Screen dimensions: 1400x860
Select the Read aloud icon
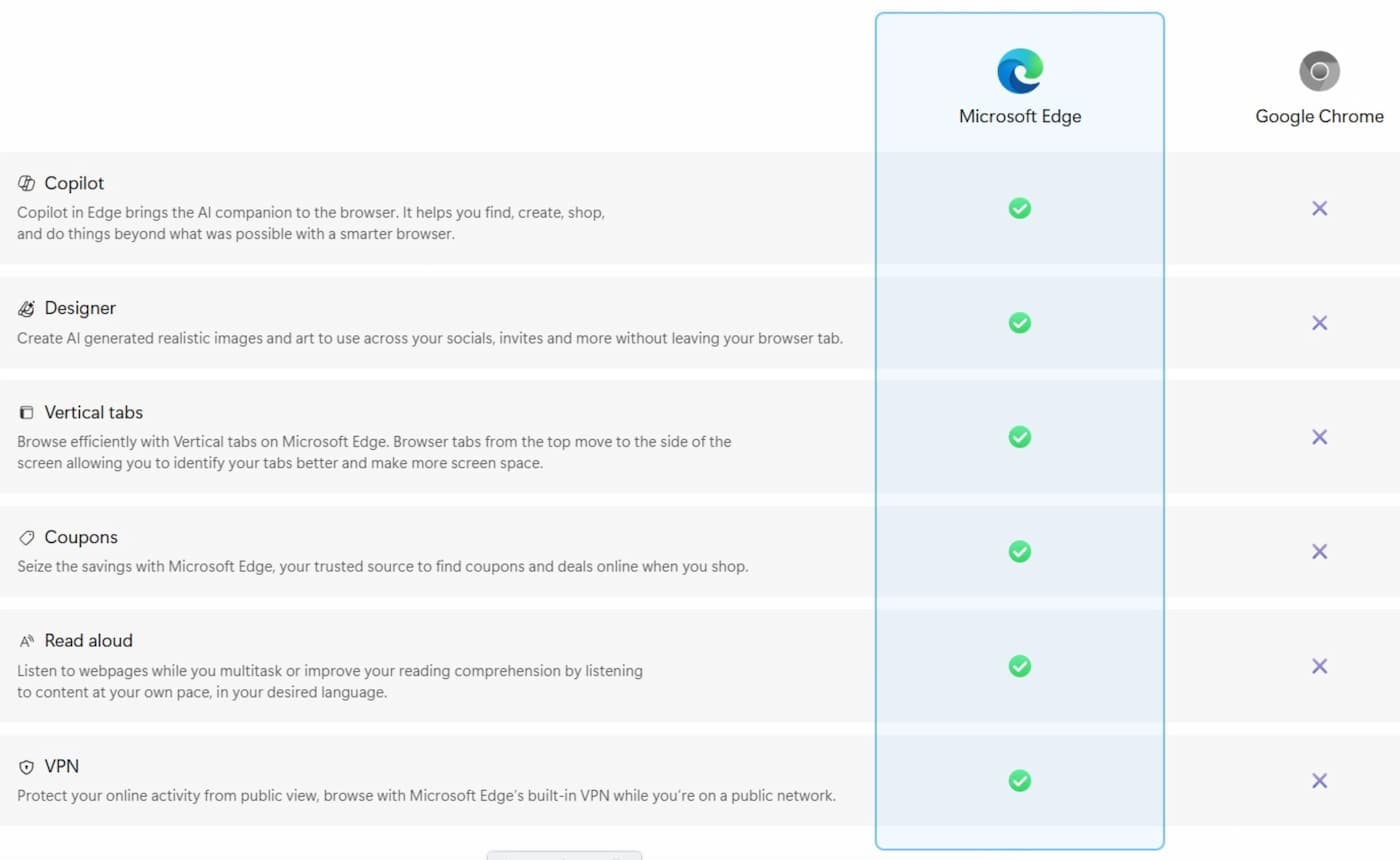[x=25, y=640]
